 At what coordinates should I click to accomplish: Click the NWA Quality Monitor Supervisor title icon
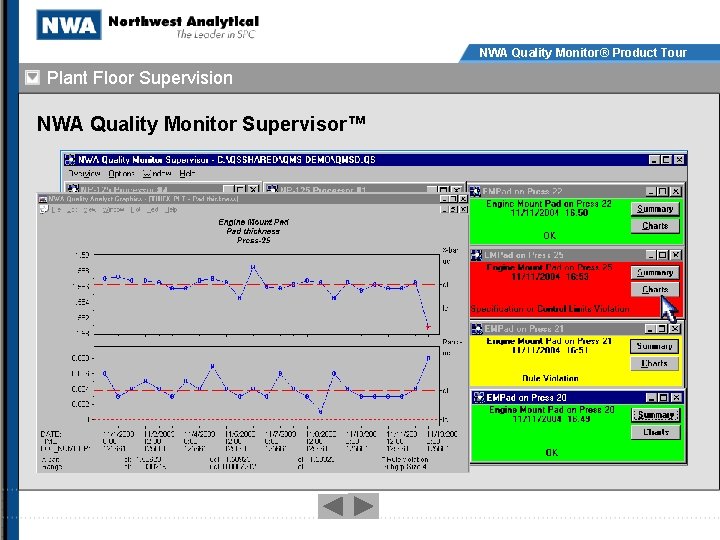click(70, 159)
